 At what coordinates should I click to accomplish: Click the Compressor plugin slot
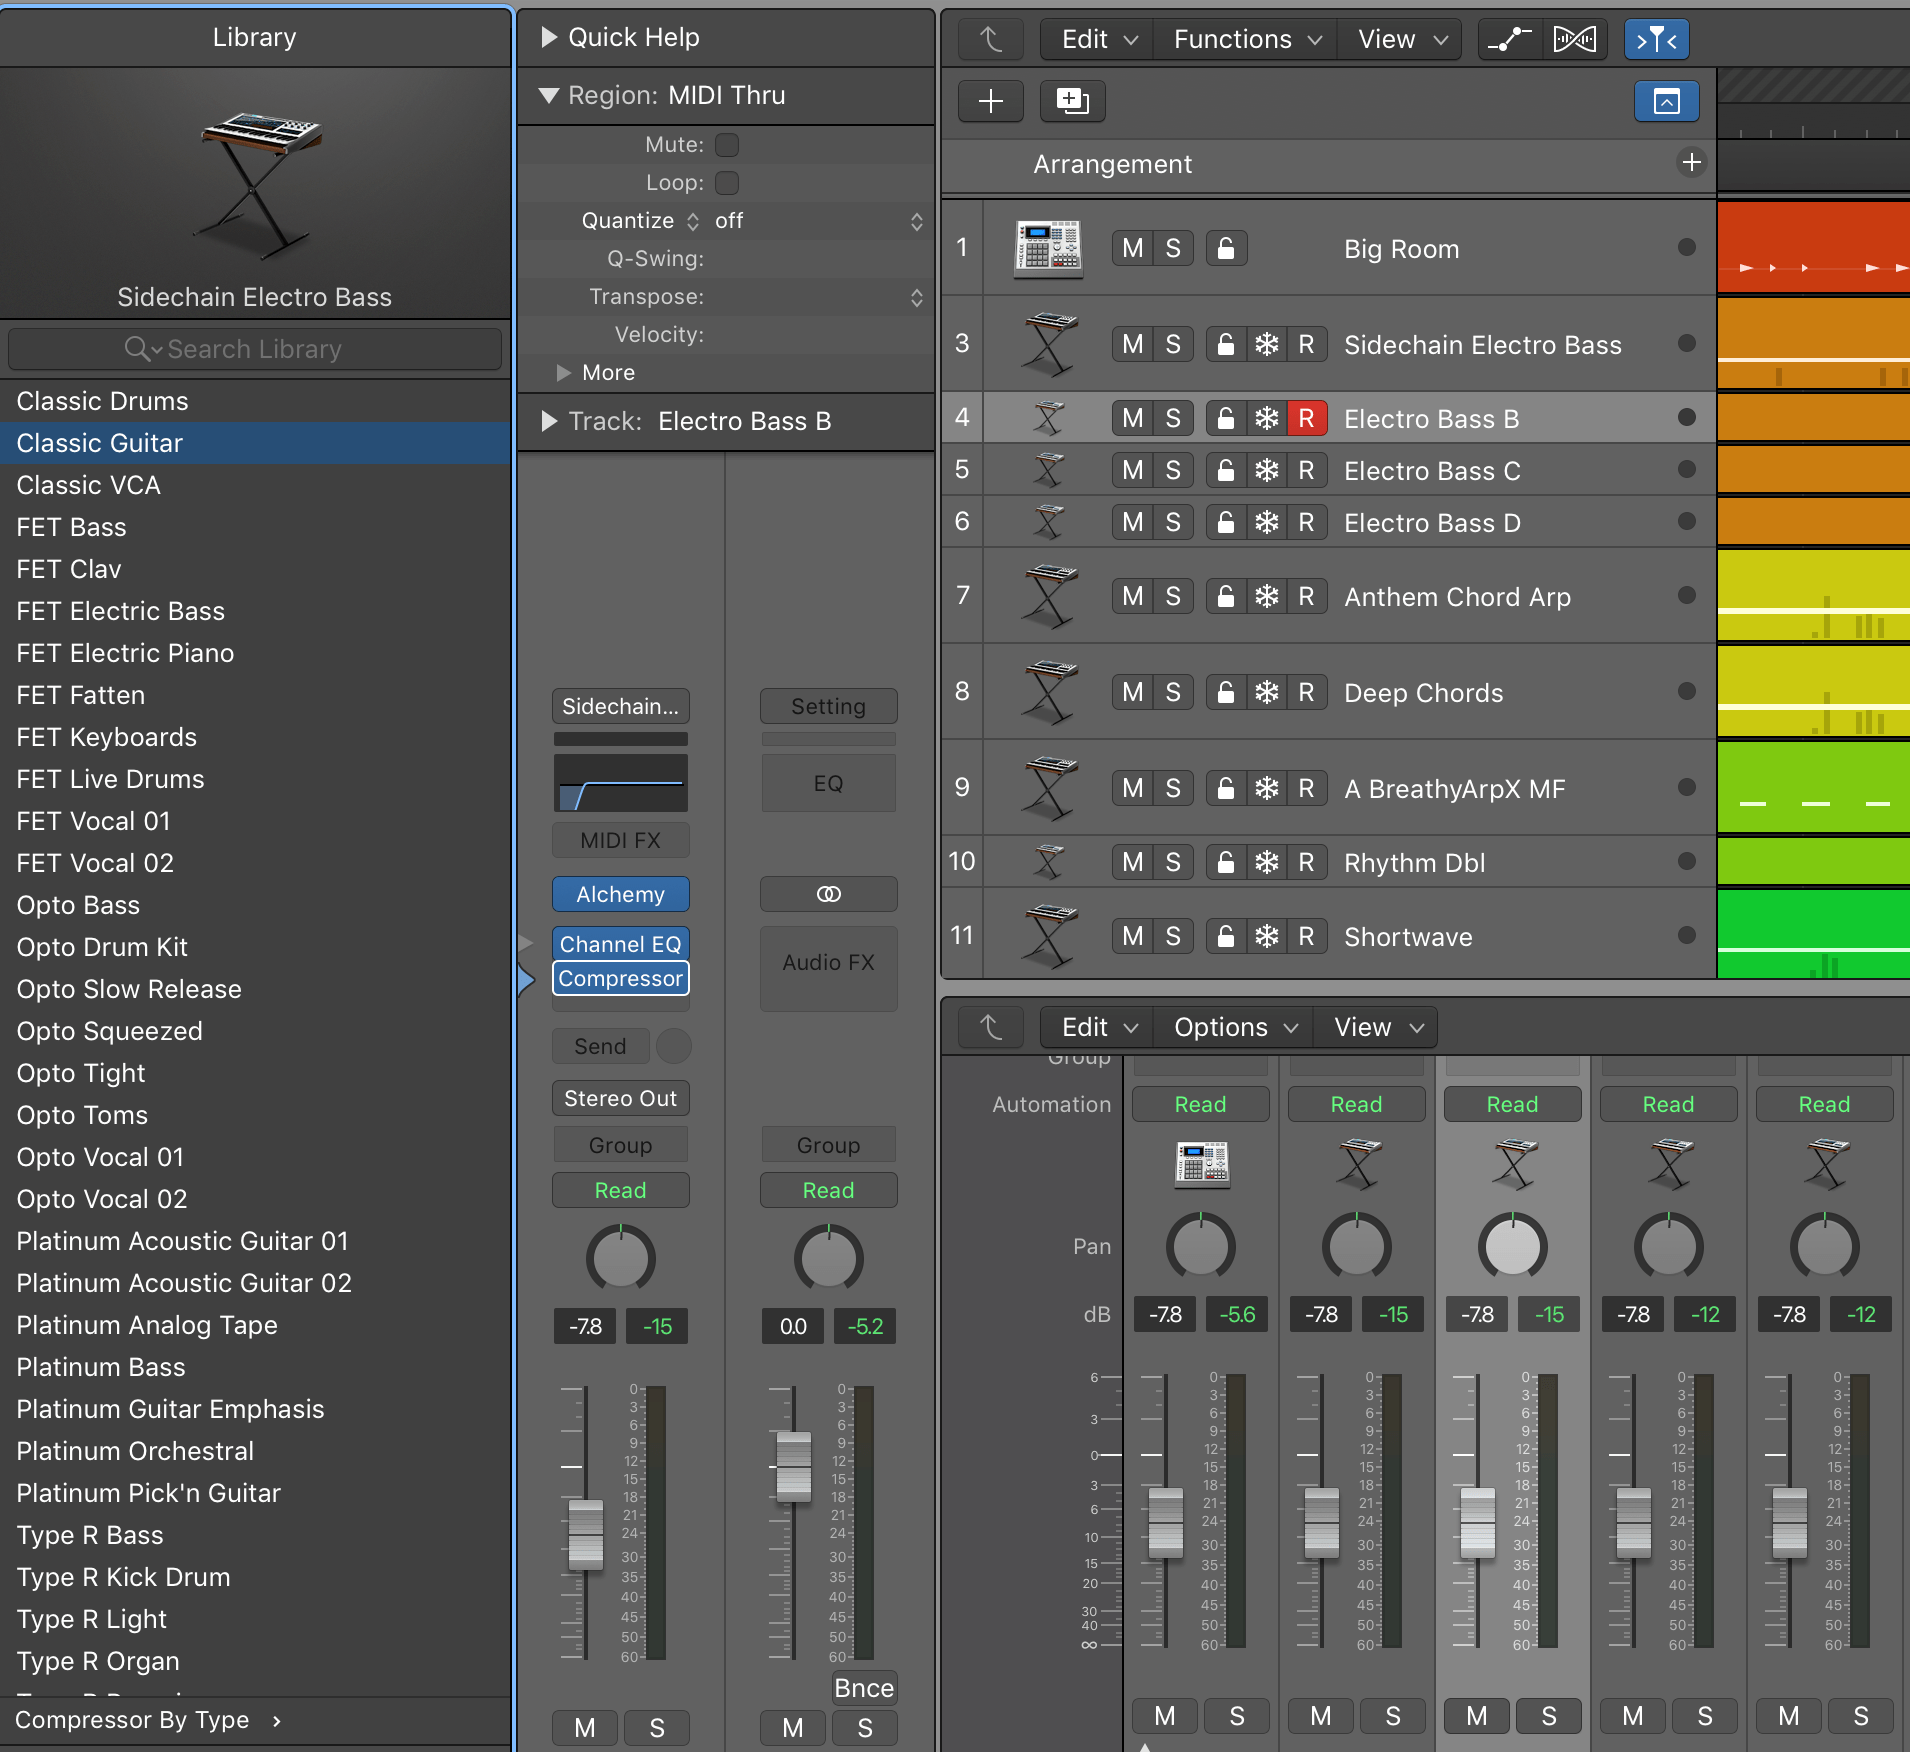(620, 978)
